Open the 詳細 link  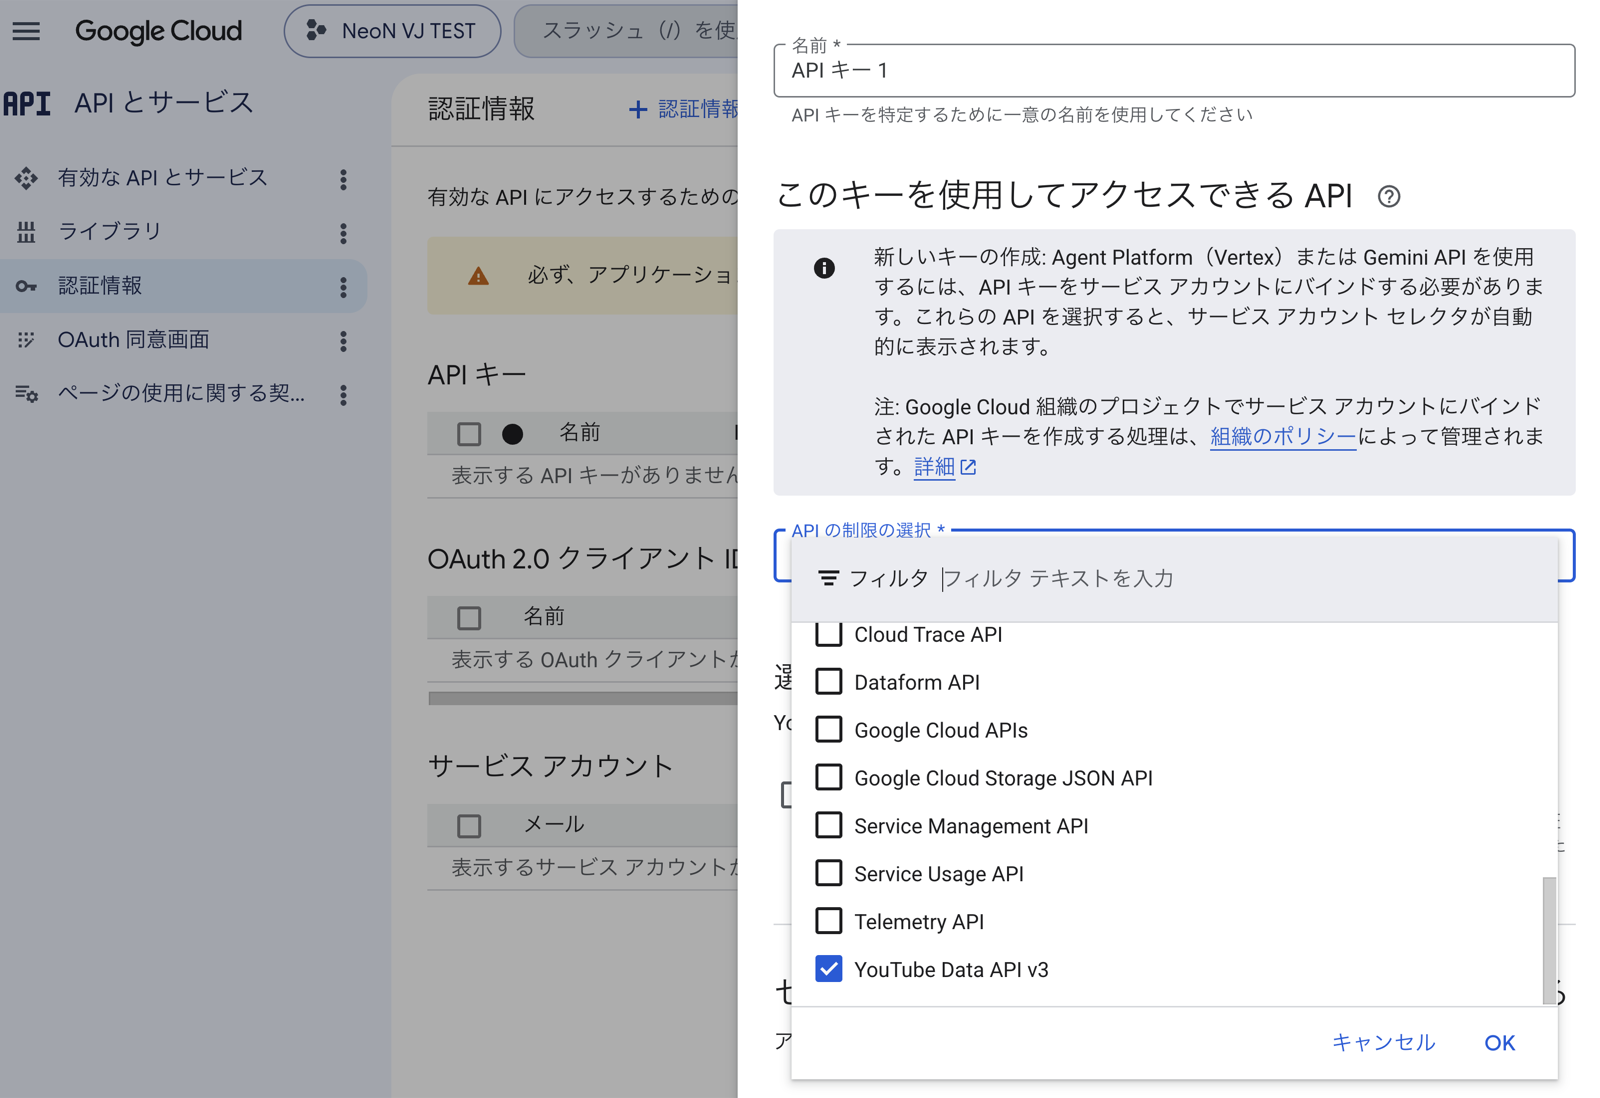934,467
